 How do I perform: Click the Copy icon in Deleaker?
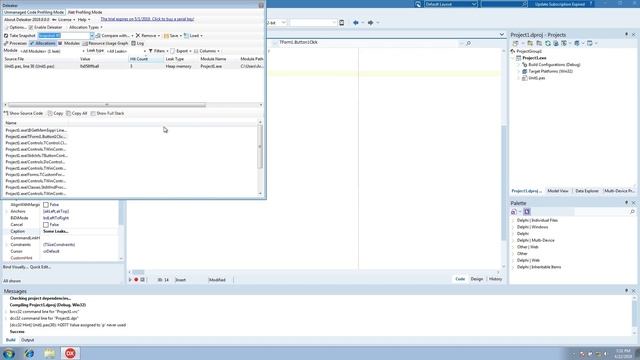click(x=50, y=113)
